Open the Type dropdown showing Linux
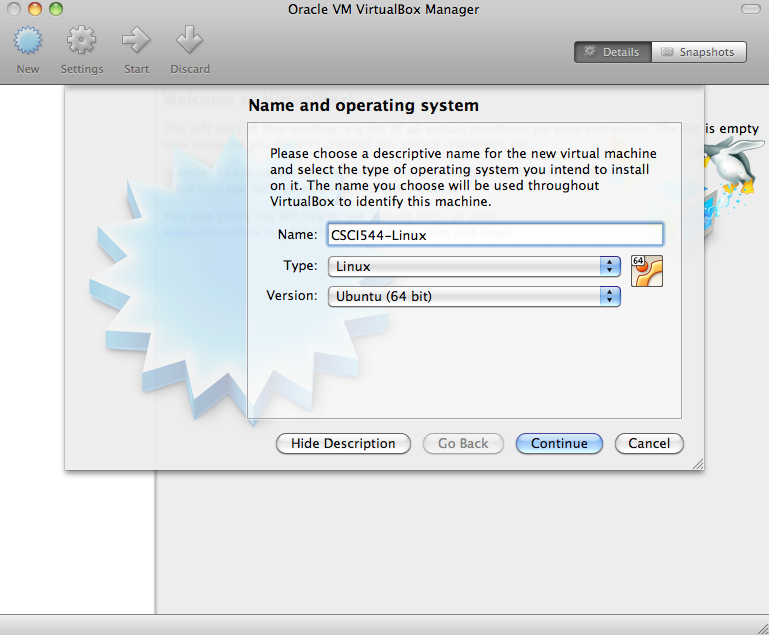This screenshot has height=635, width=769. [474, 266]
